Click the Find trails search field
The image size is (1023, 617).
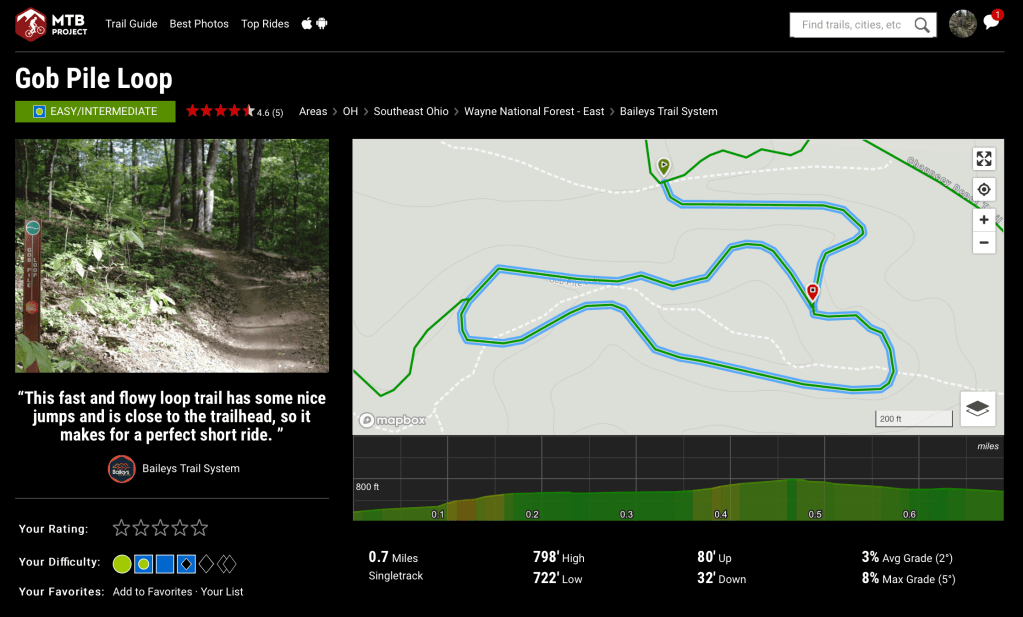[x=852, y=25]
